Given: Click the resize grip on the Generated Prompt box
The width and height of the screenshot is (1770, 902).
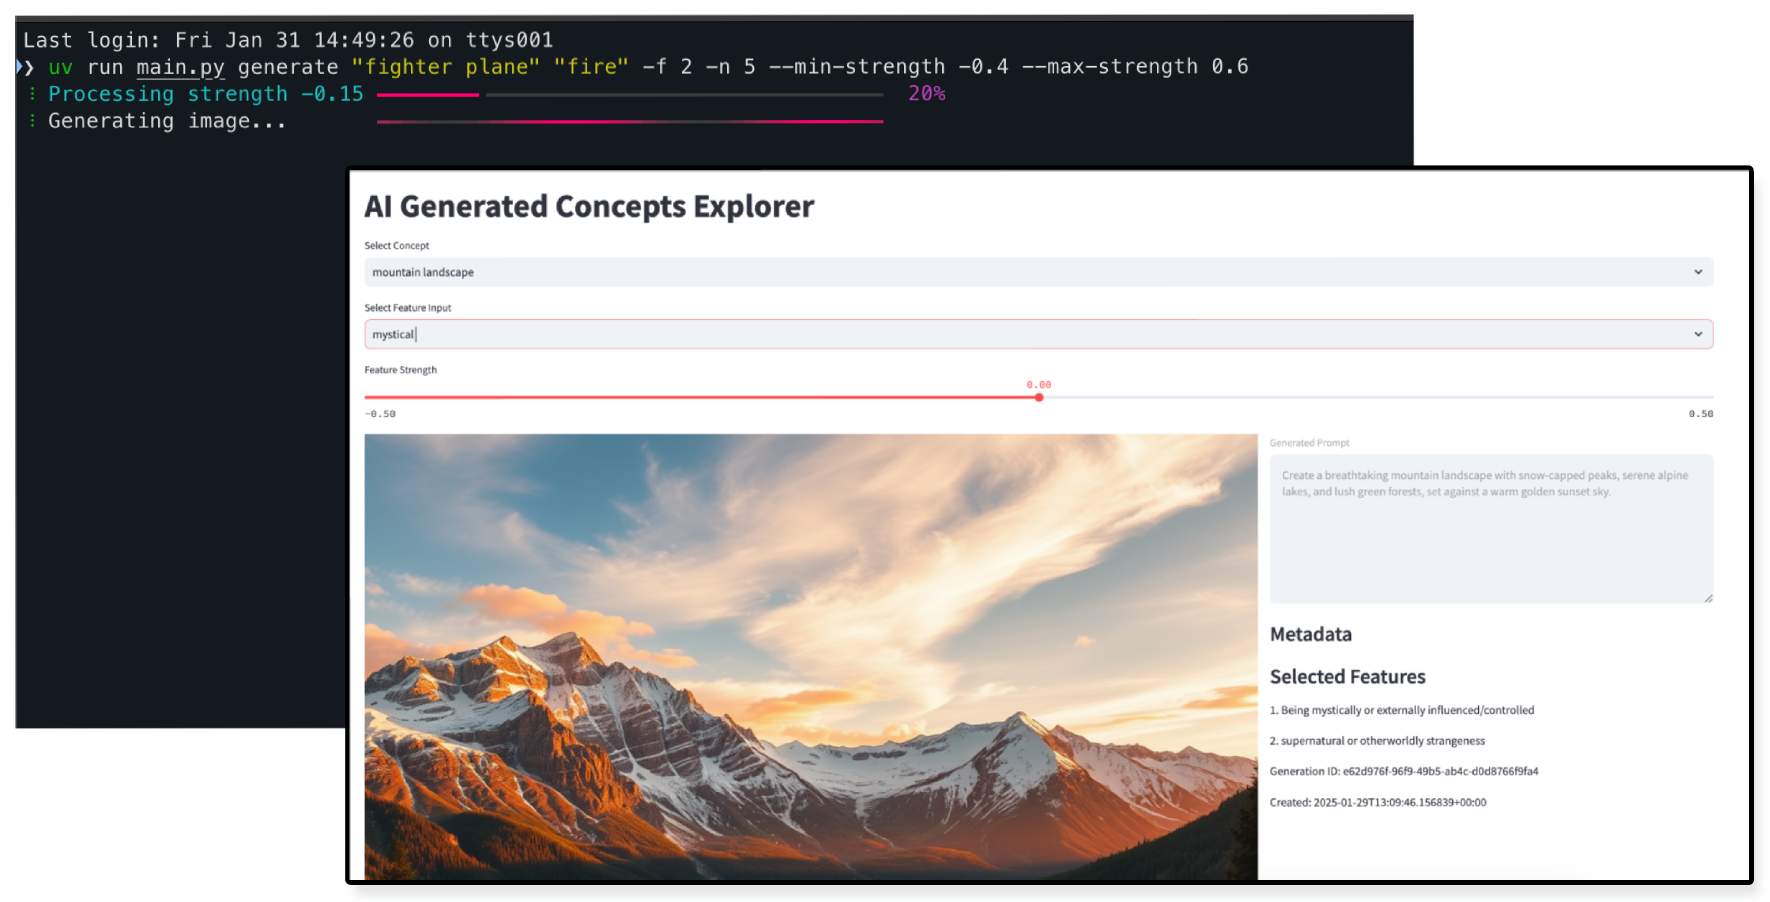Looking at the screenshot, I should click(1706, 596).
